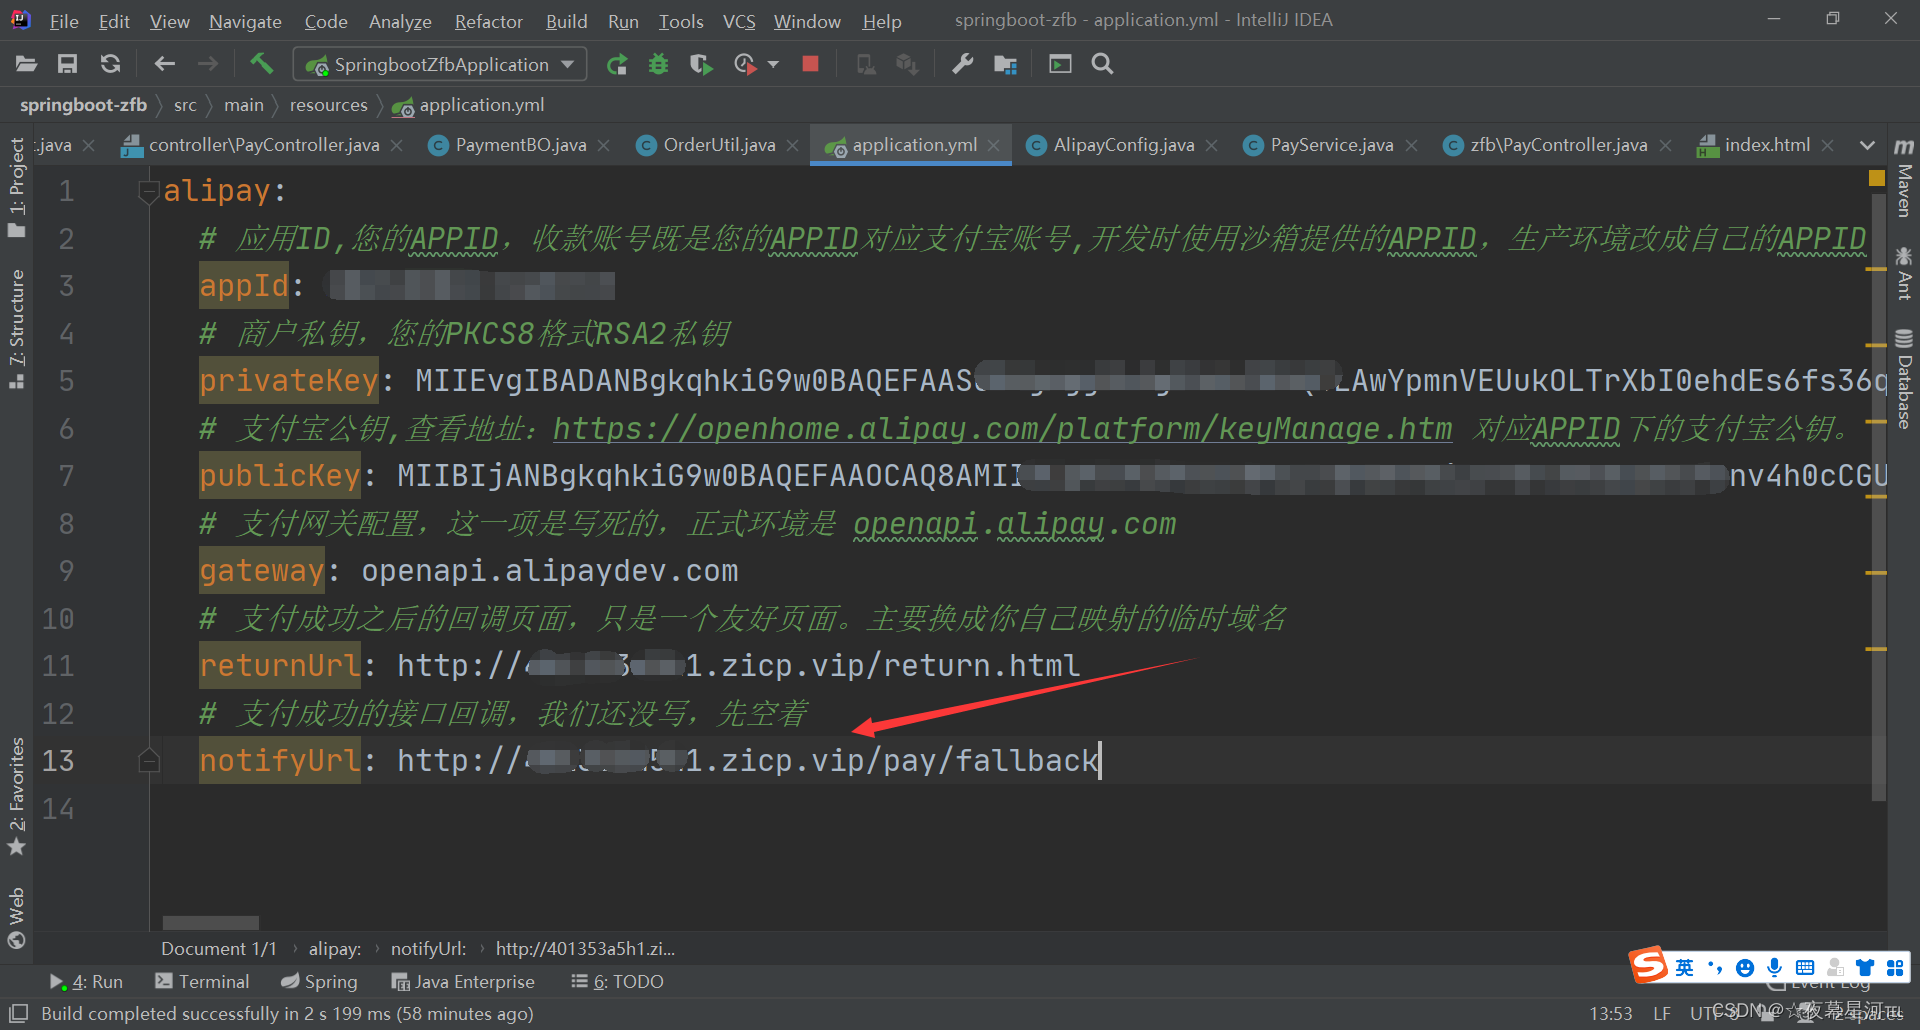Switch to PaymentBO.java tab
The width and height of the screenshot is (1920, 1030).
[520, 145]
